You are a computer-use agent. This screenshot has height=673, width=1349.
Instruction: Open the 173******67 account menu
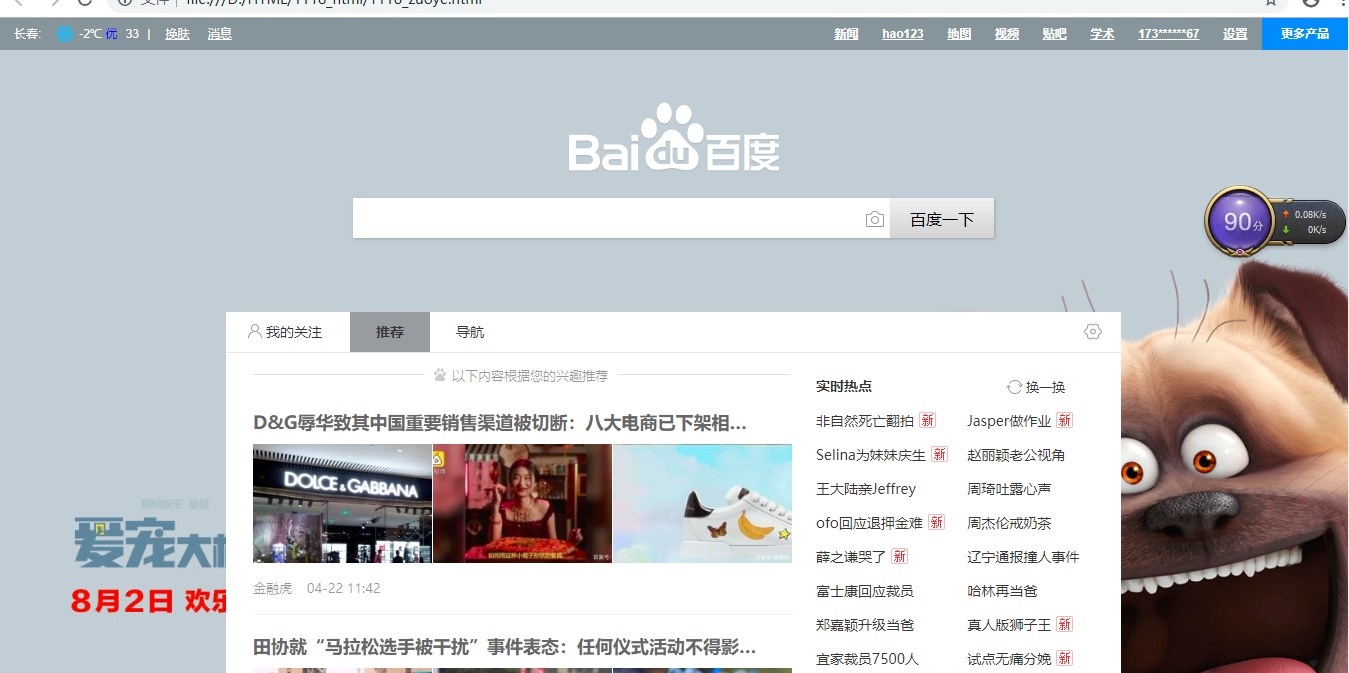click(1169, 34)
